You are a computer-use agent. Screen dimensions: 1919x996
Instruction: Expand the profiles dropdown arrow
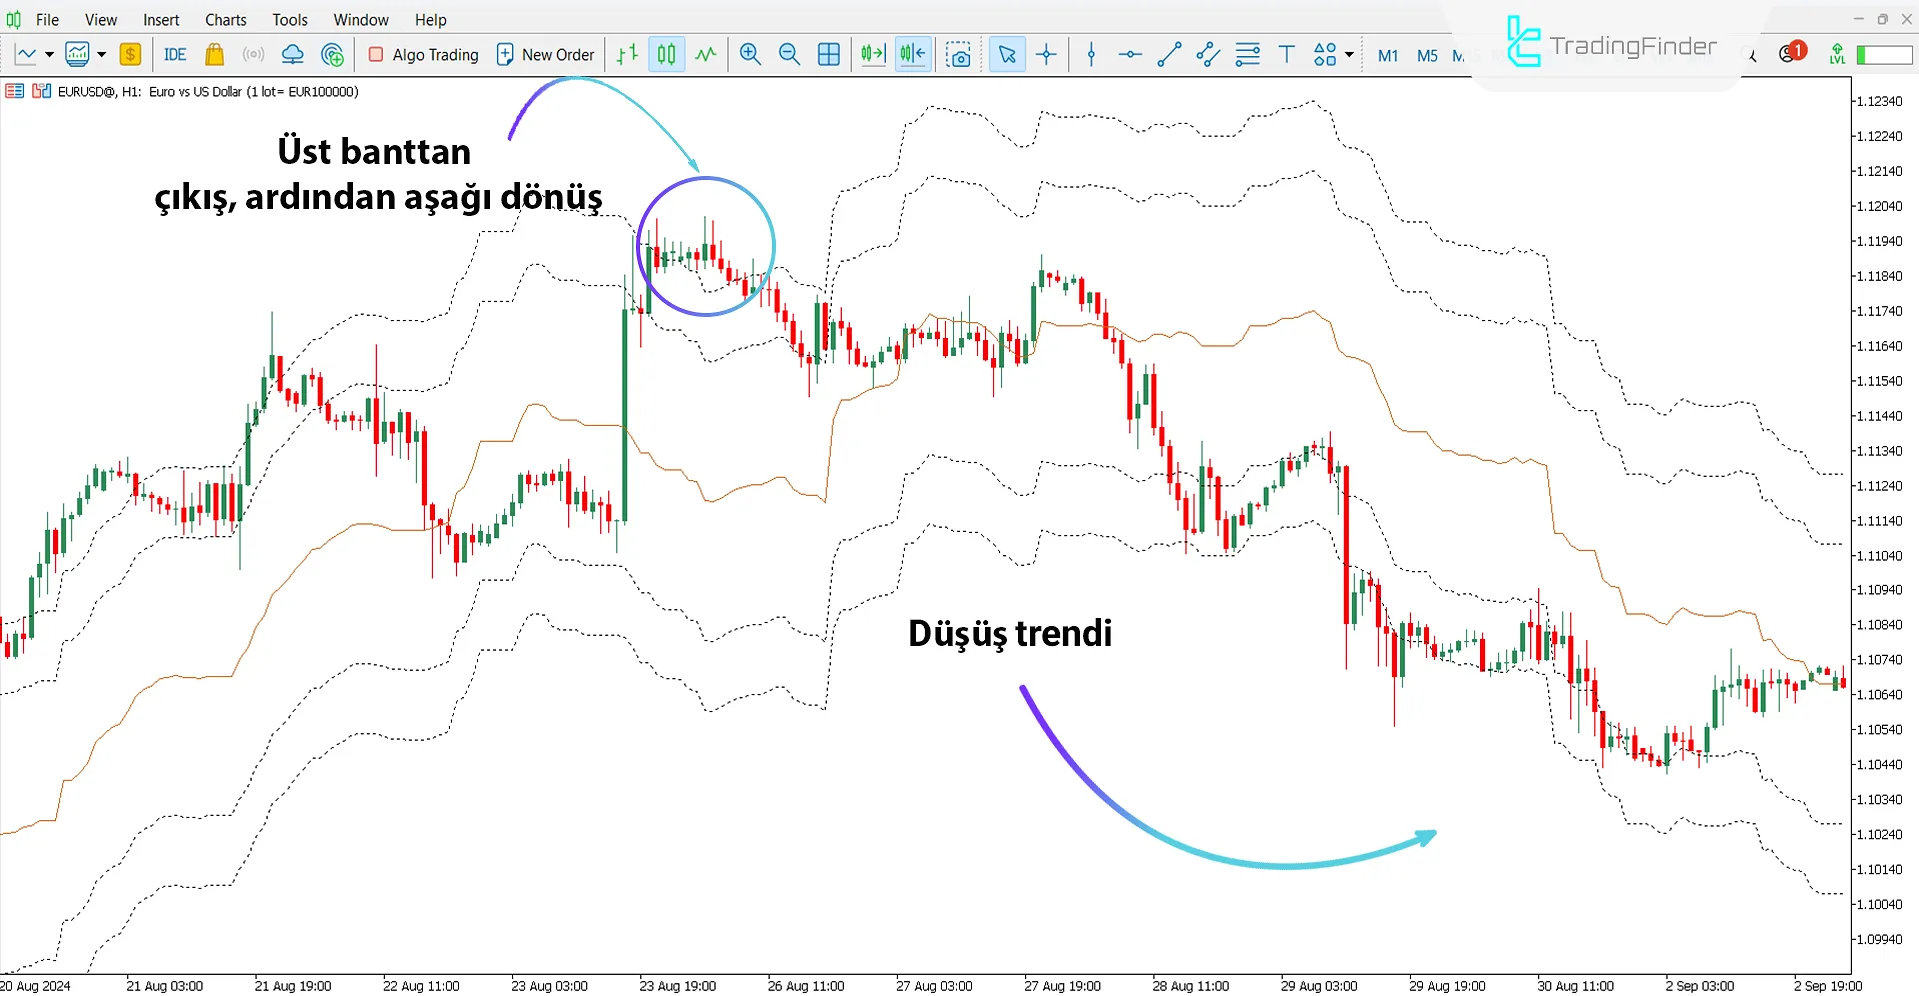click(100, 55)
